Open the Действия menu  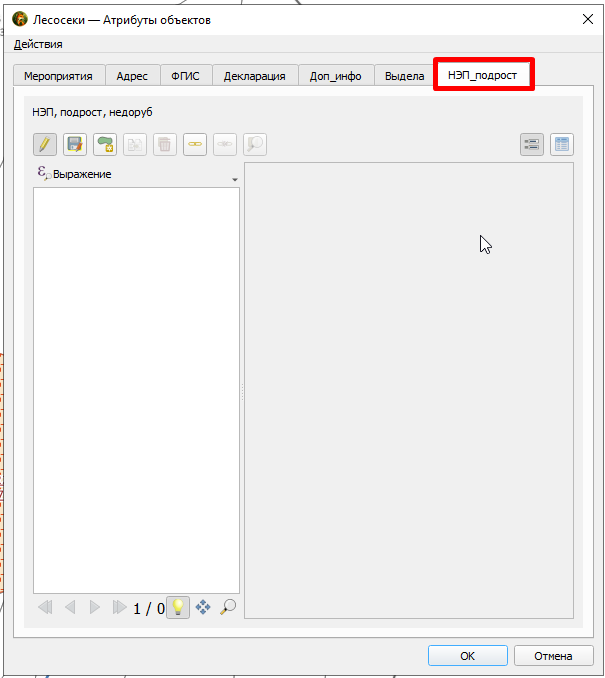click(38, 44)
